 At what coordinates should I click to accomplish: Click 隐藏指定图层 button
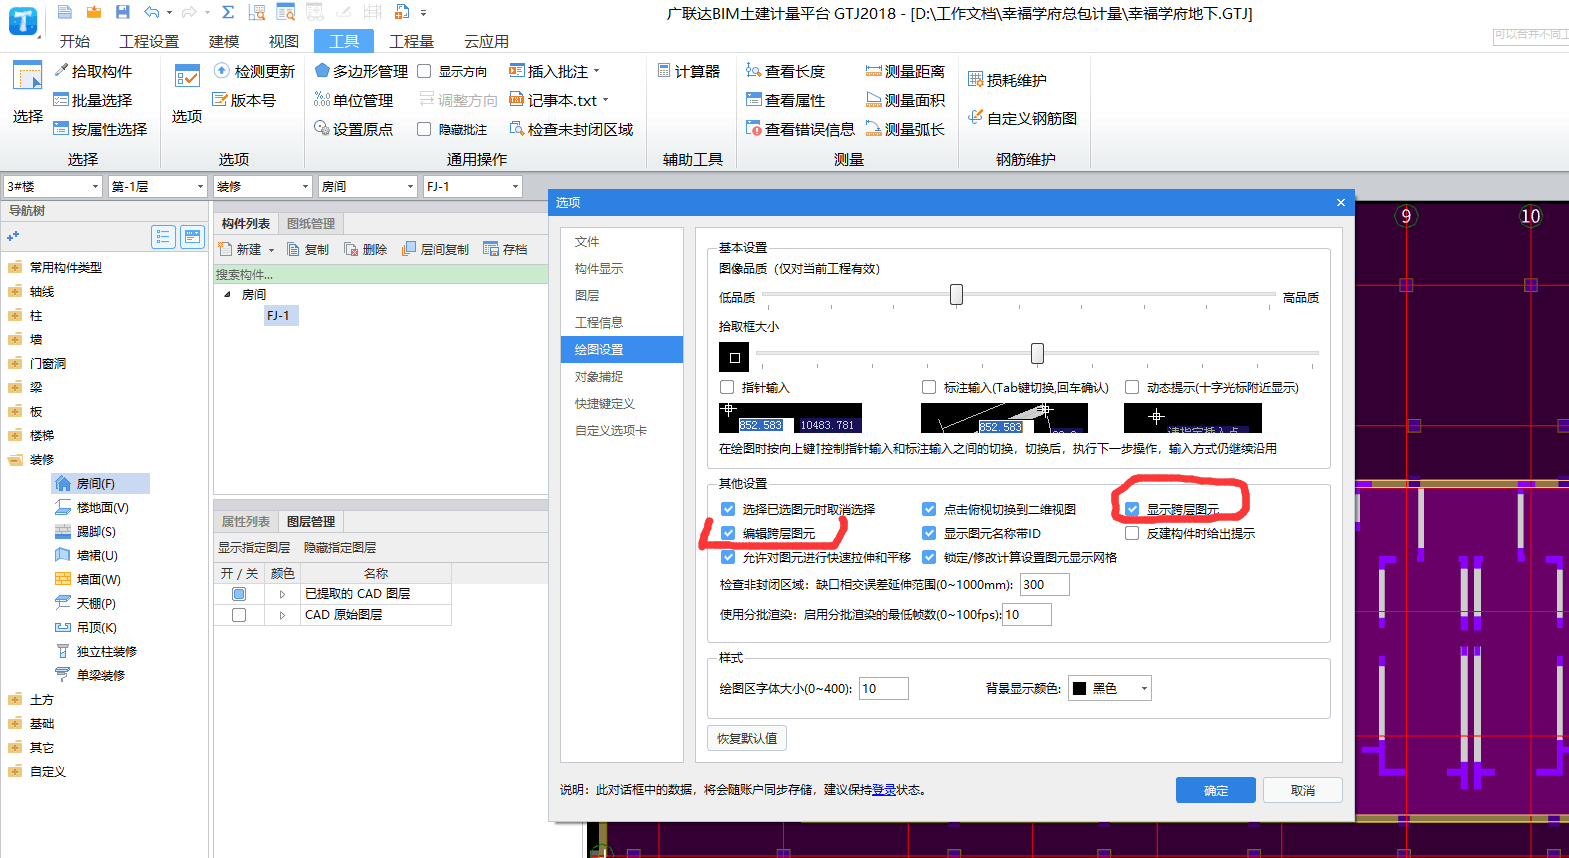tap(340, 547)
